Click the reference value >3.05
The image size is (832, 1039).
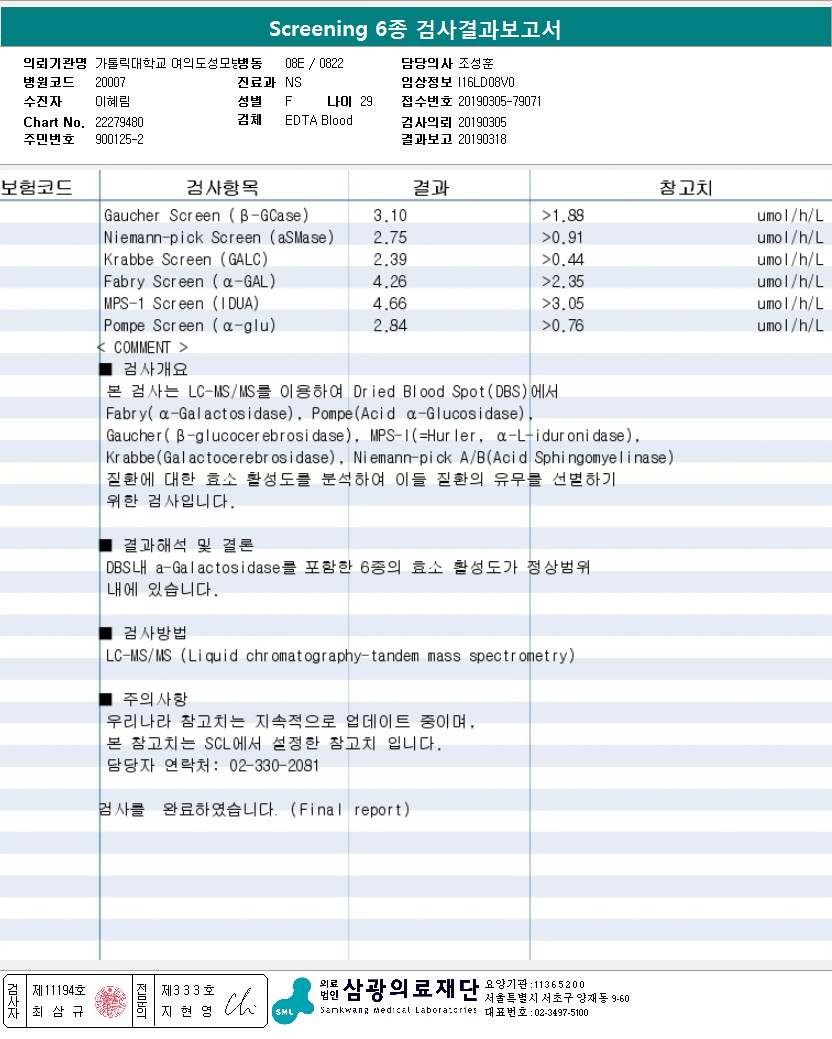(x=562, y=303)
